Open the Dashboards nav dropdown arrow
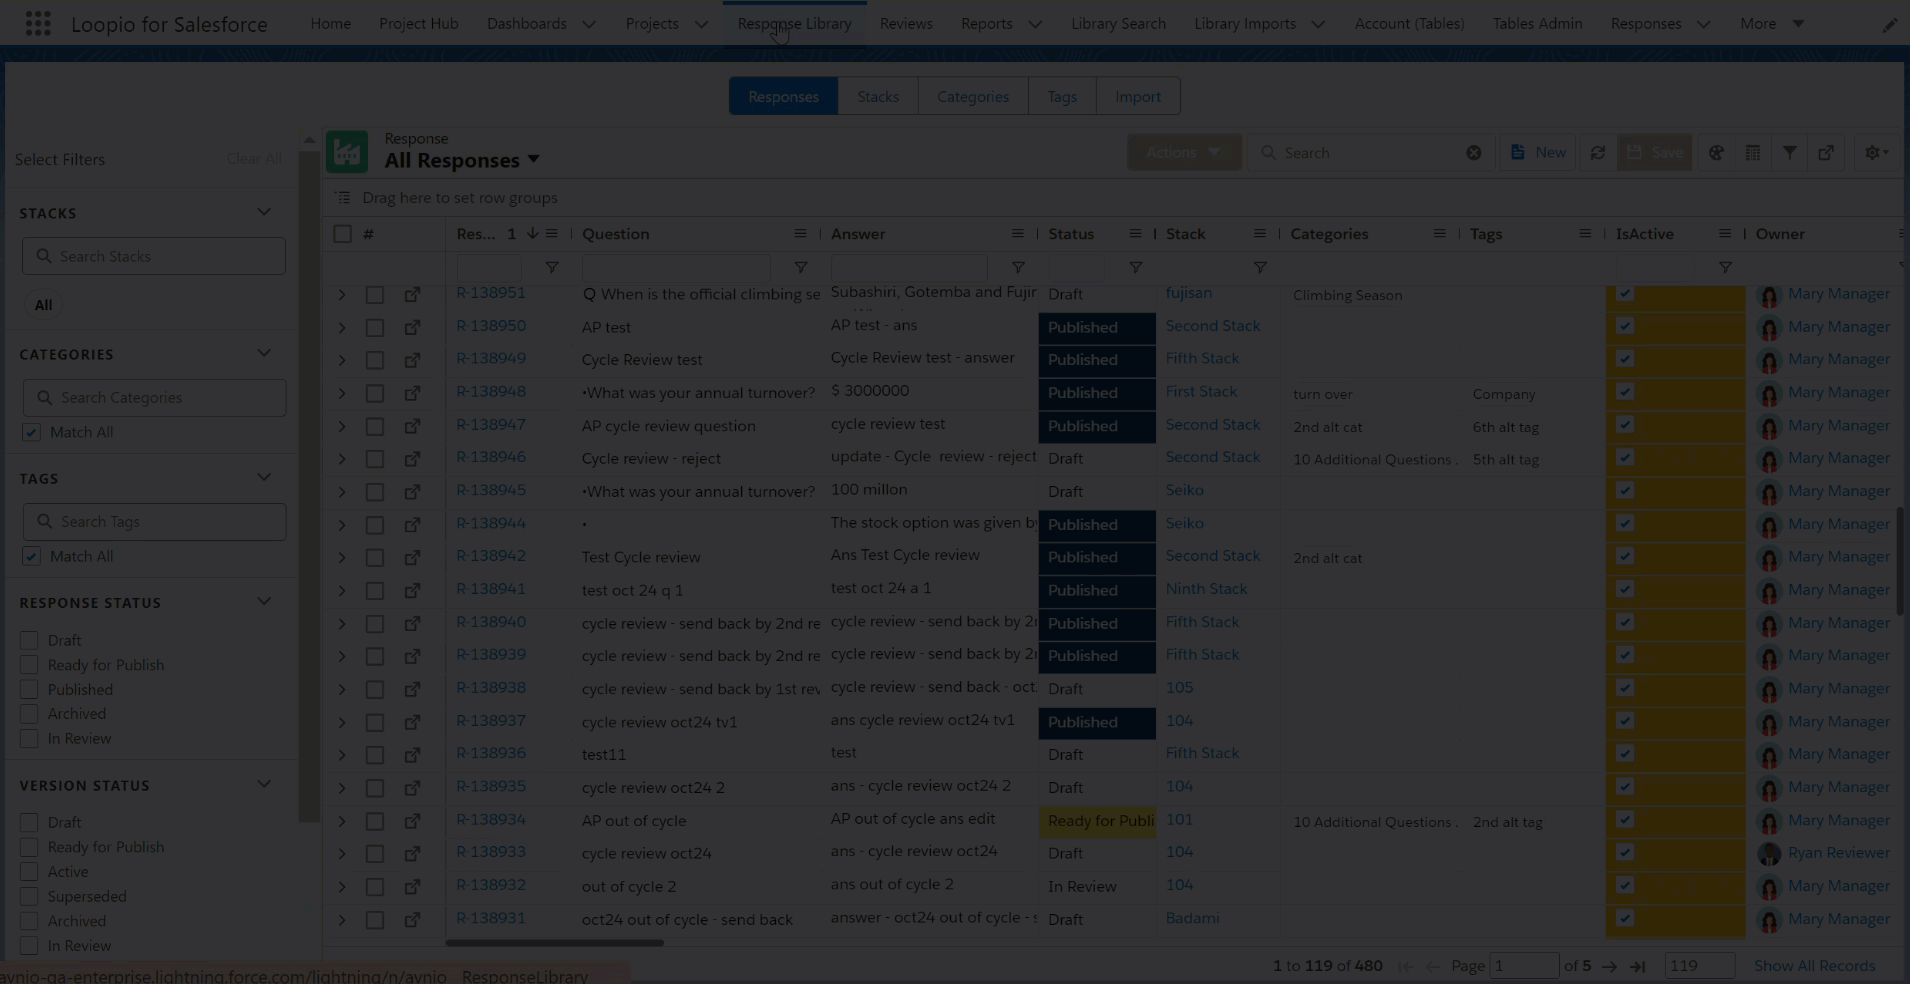The height and width of the screenshot is (984, 1910). coord(589,24)
